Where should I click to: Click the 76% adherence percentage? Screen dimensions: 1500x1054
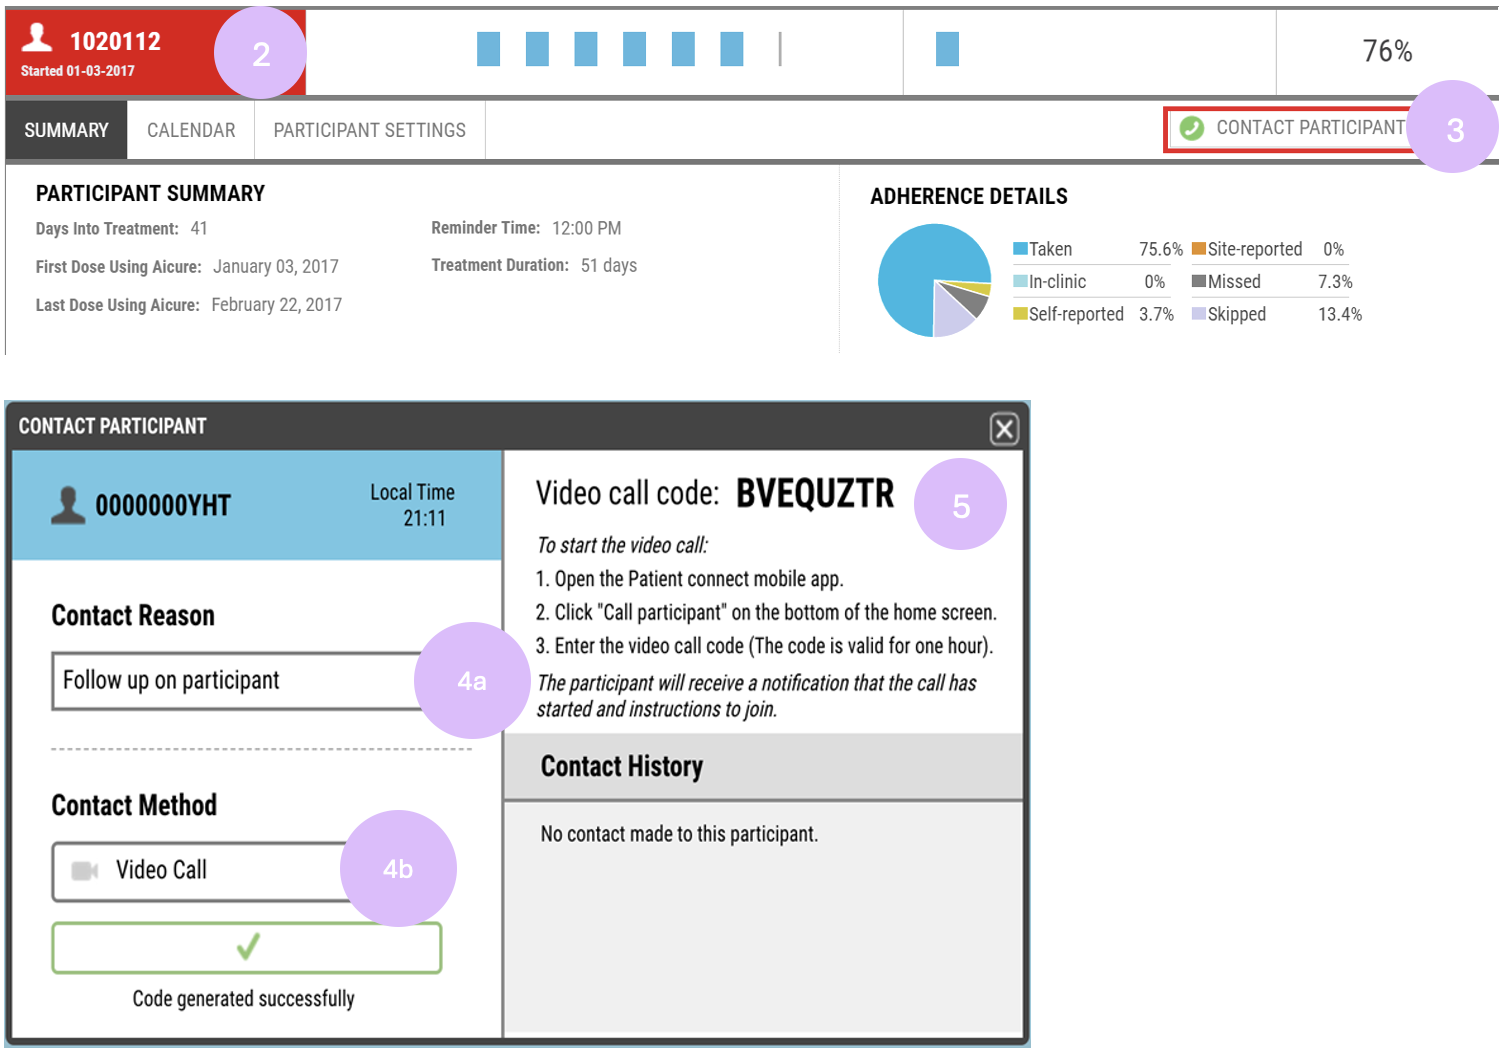(x=1387, y=51)
